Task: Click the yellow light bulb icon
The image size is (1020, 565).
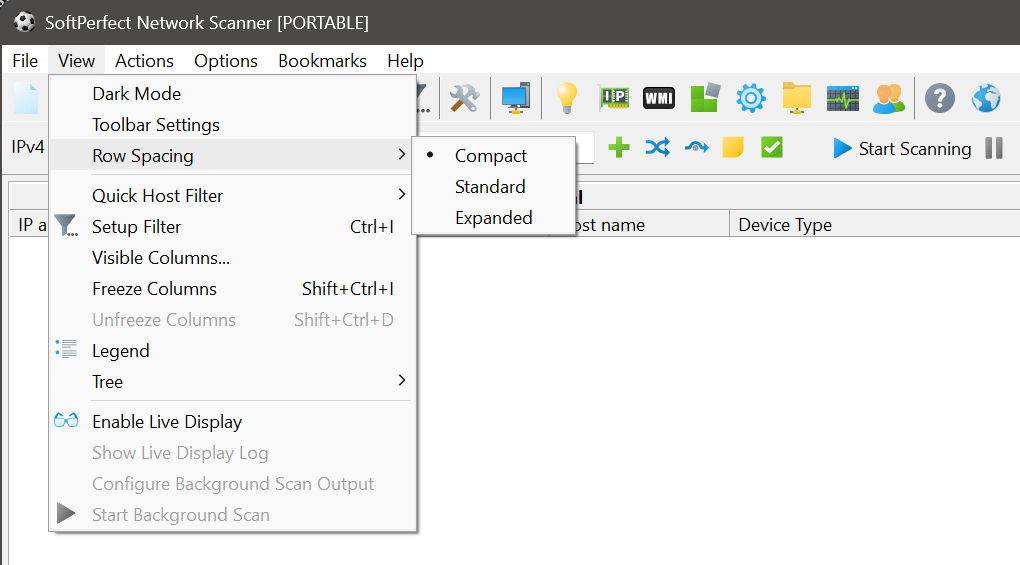Action: [567, 99]
